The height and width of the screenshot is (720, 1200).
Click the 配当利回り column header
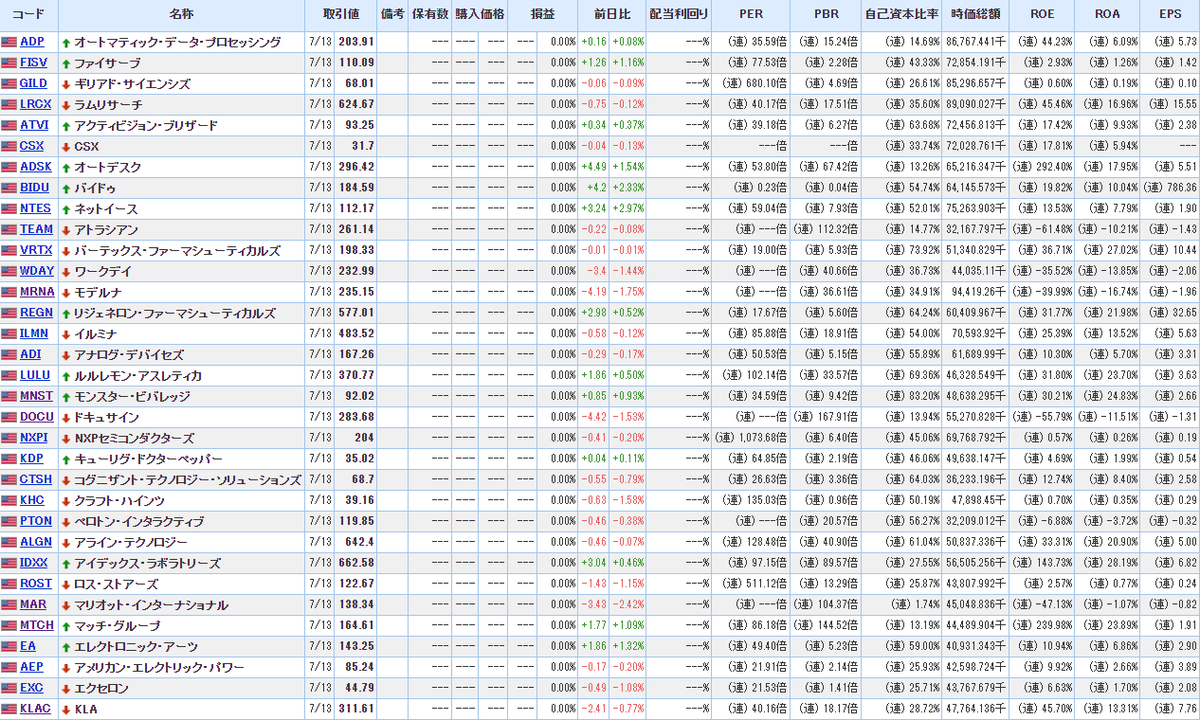pos(678,15)
